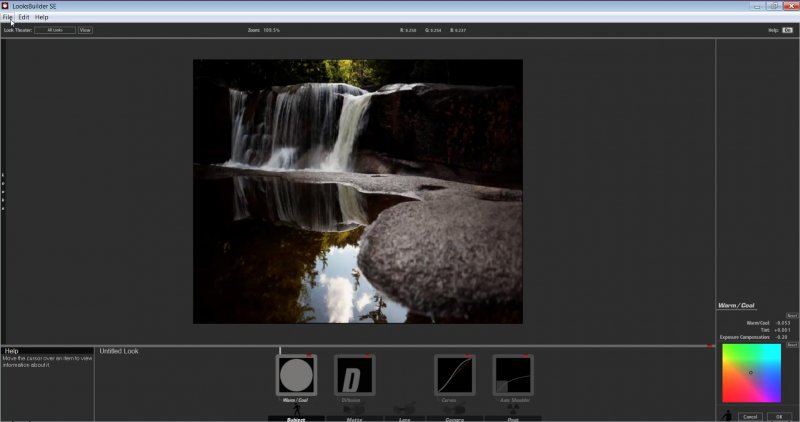Toggle the Help On switch
The width and height of the screenshot is (800, 422).
tap(787, 30)
